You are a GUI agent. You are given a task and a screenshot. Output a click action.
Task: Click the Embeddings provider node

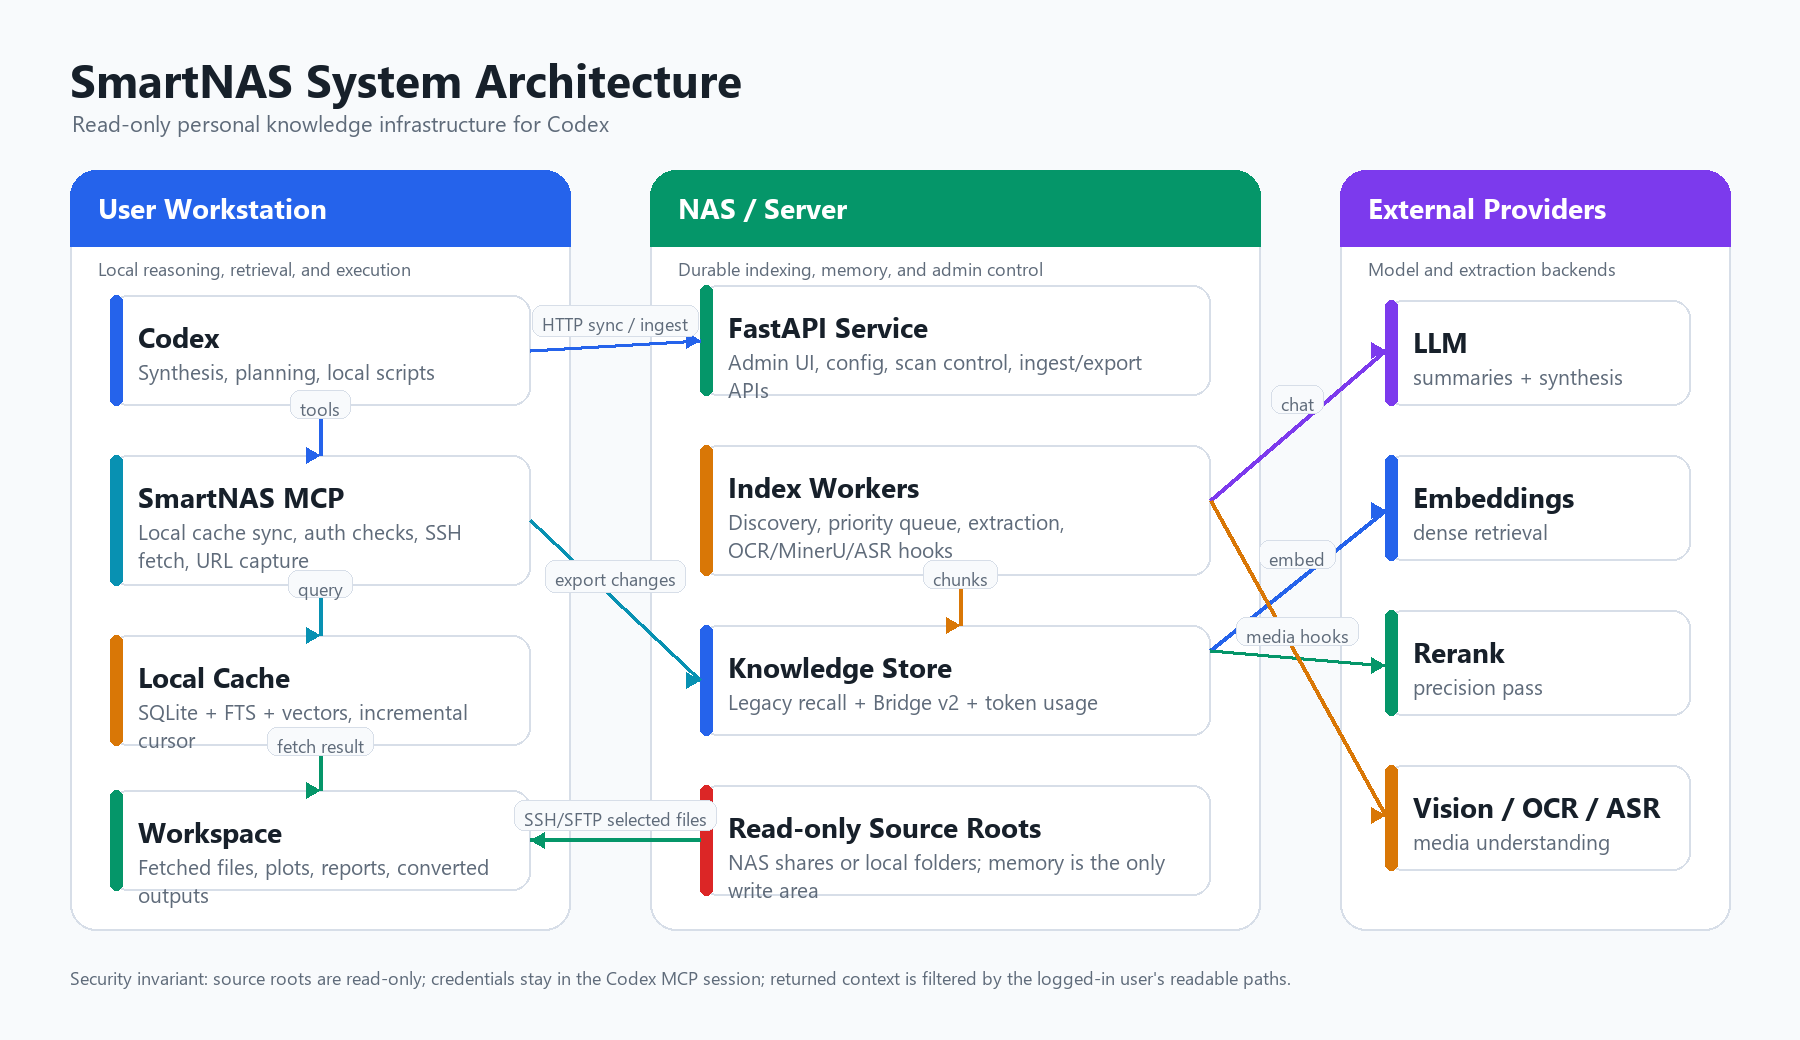(x=1537, y=508)
